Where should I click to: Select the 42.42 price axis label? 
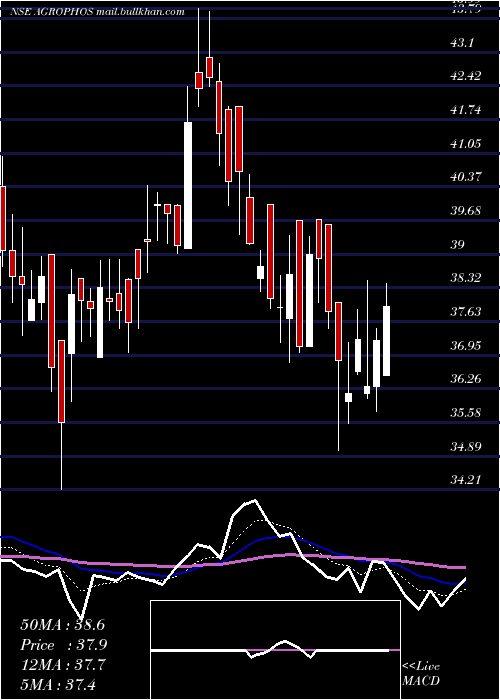point(466,76)
